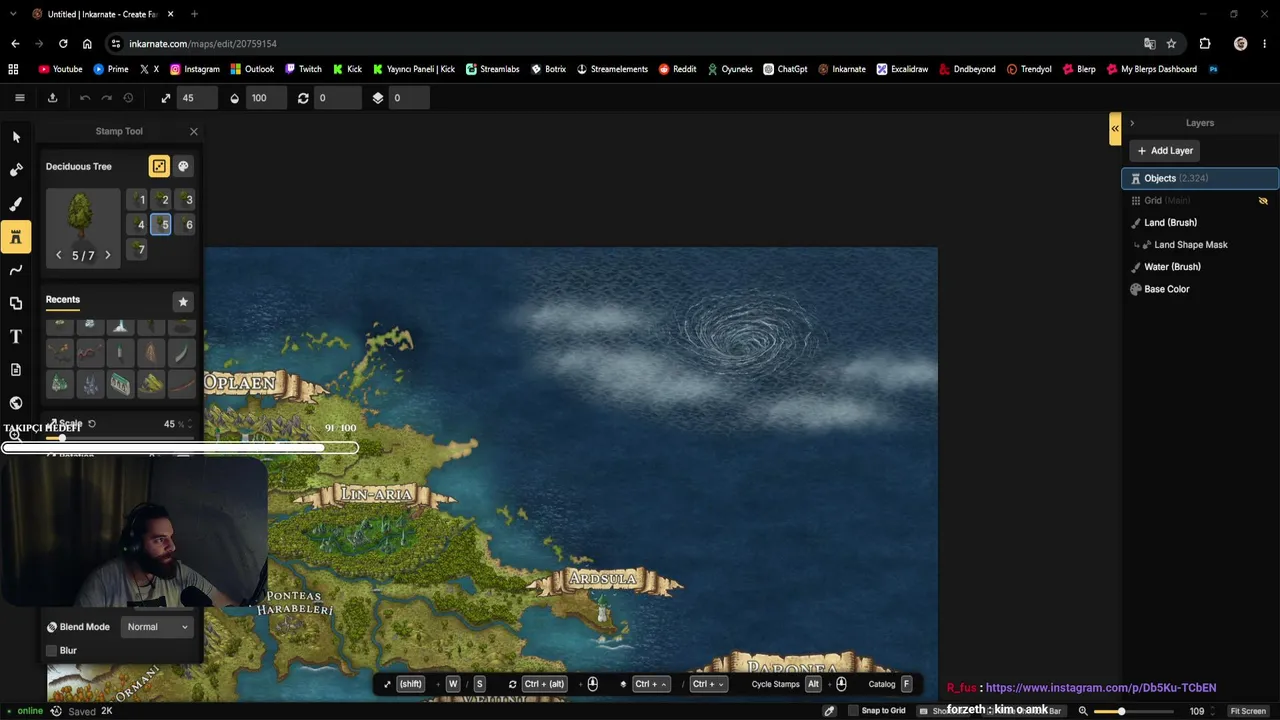Open a new browser tab
This screenshot has height=720, width=1280.
pos(194,14)
